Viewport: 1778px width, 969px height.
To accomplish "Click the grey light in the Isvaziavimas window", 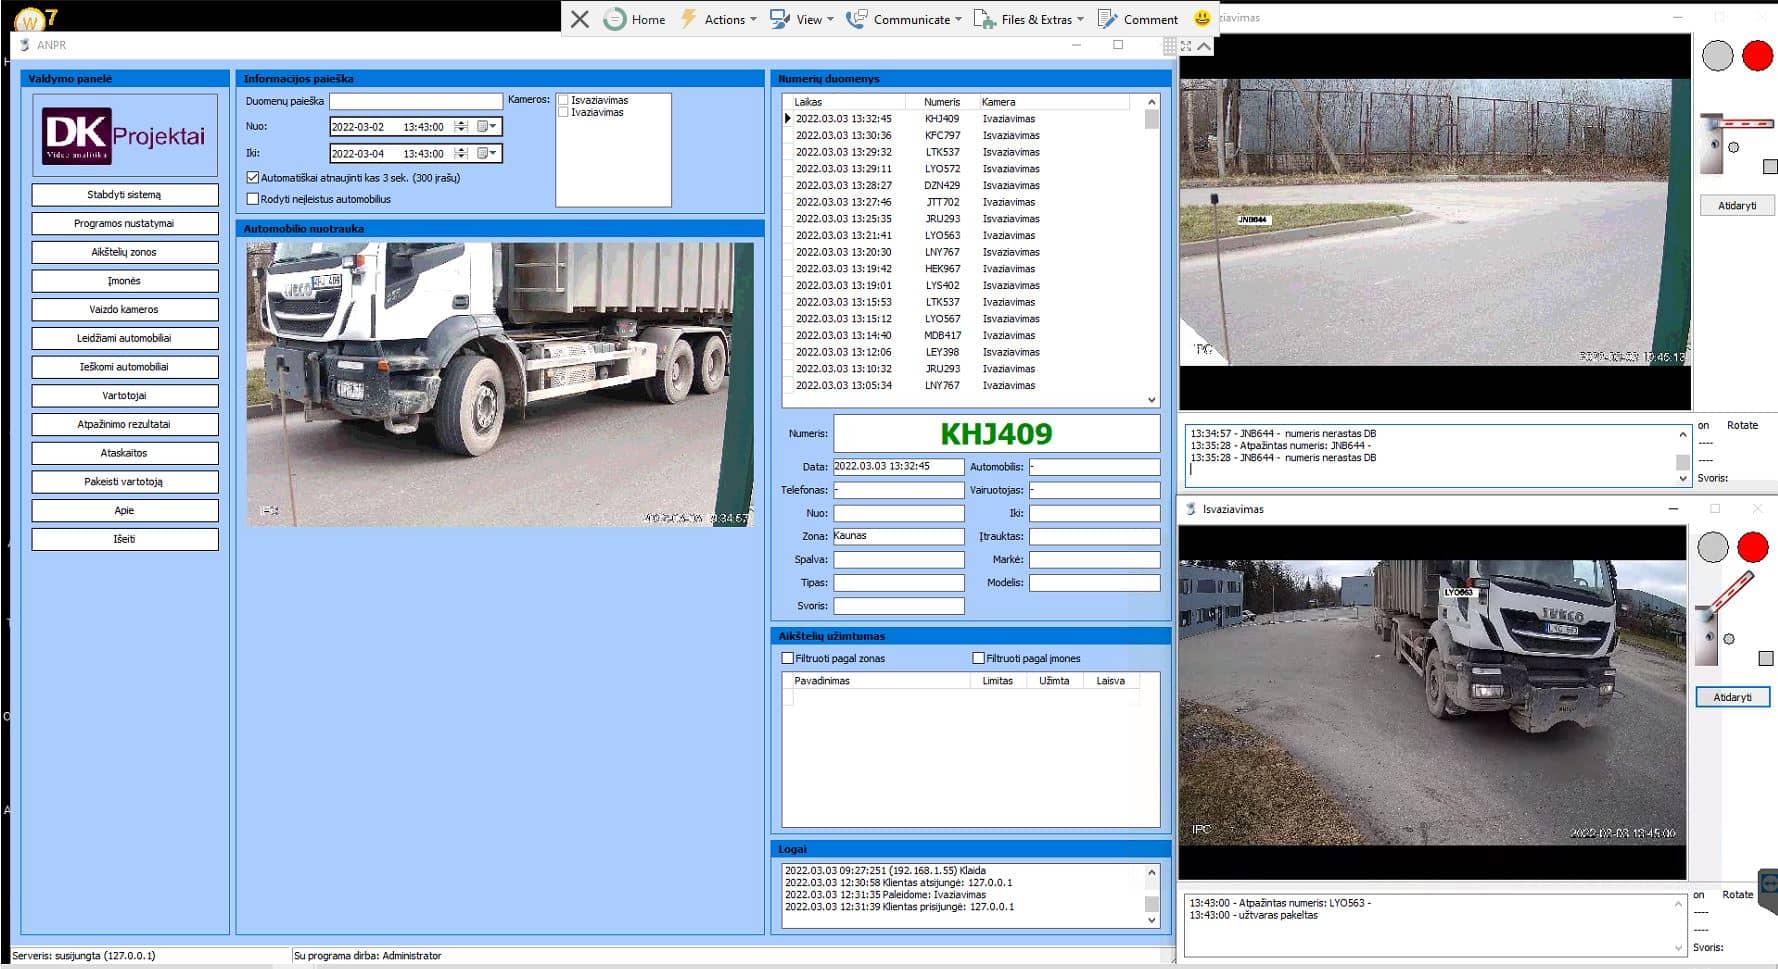I will 1713,548.
